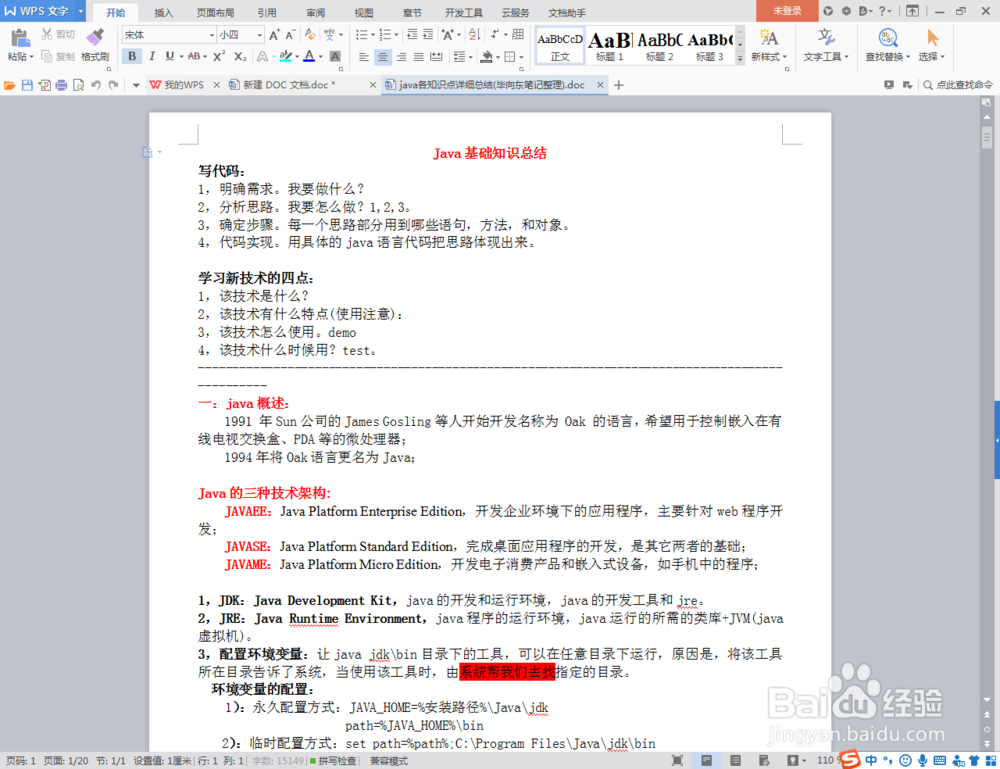Open the 视图 (View) tab
This screenshot has width=1000, height=769.
pyautogui.click(x=364, y=13)
